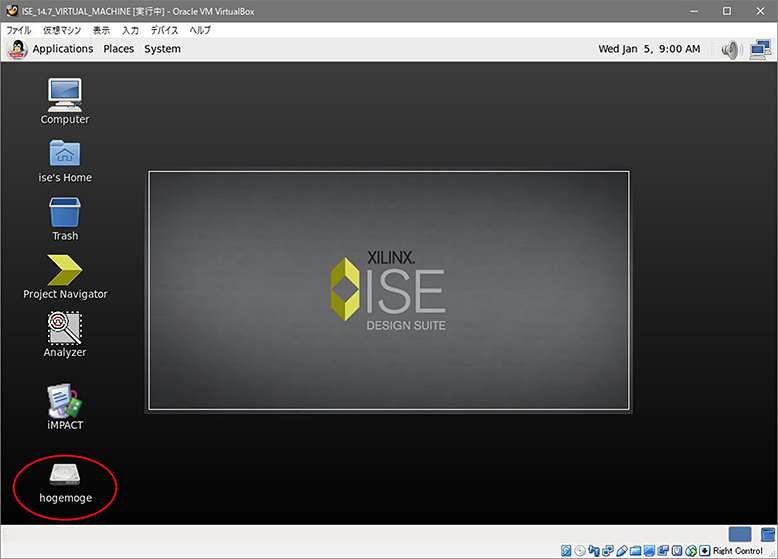The width and height of the screenshot is (778, 559).
Task: Click the USB devices status icon
Action: (x=622, y=551)
